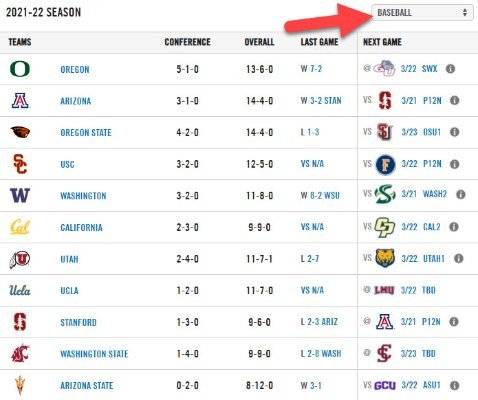Open the UCLA team name link

(x=69, y=291)
